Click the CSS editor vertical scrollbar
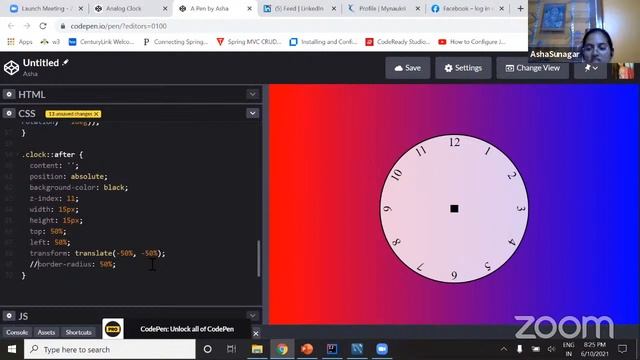The width and height of the screenshot is (640, 360). click(258, 258)
